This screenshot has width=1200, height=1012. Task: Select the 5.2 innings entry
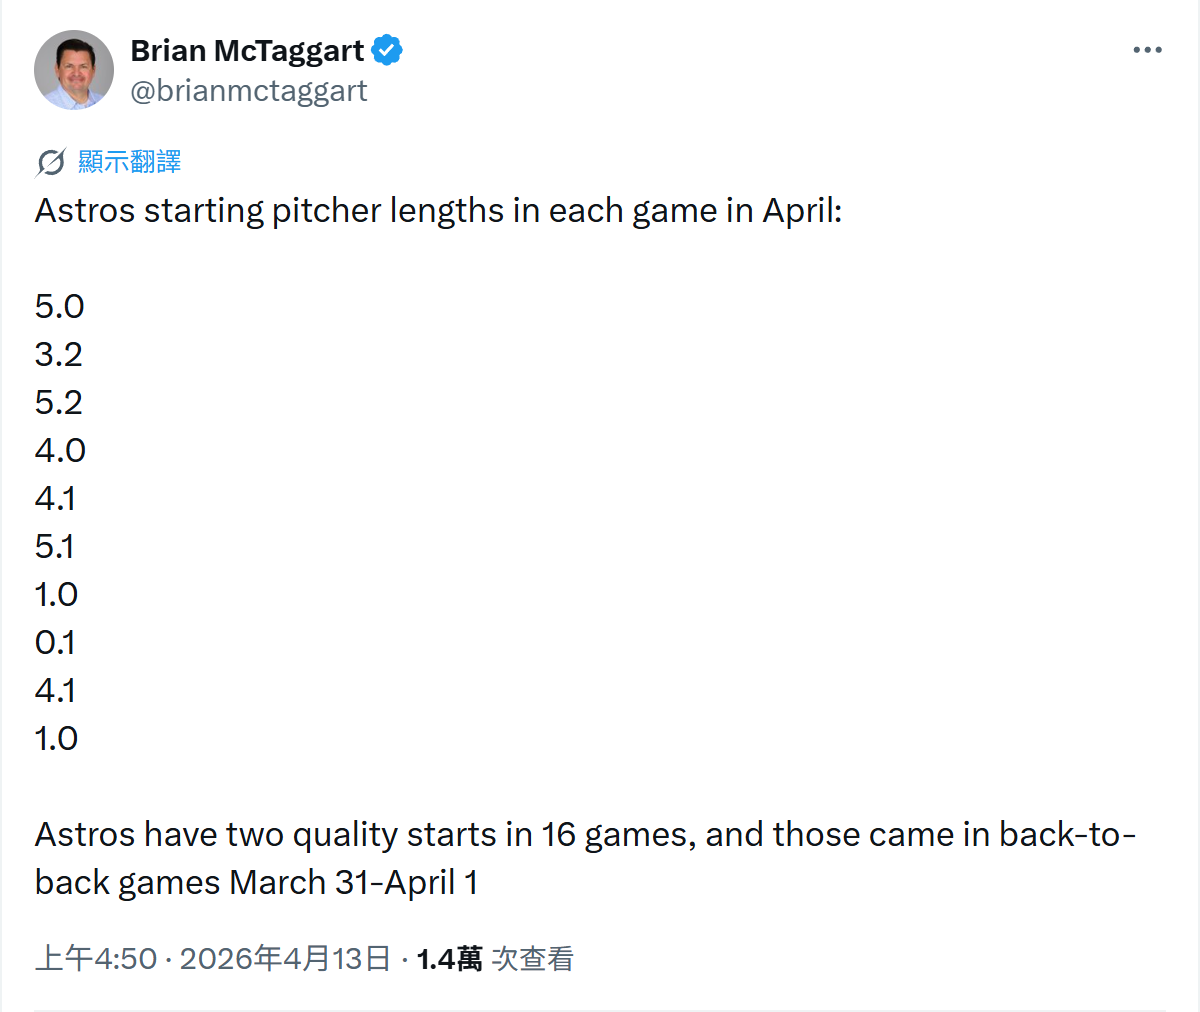click(58, 403)
